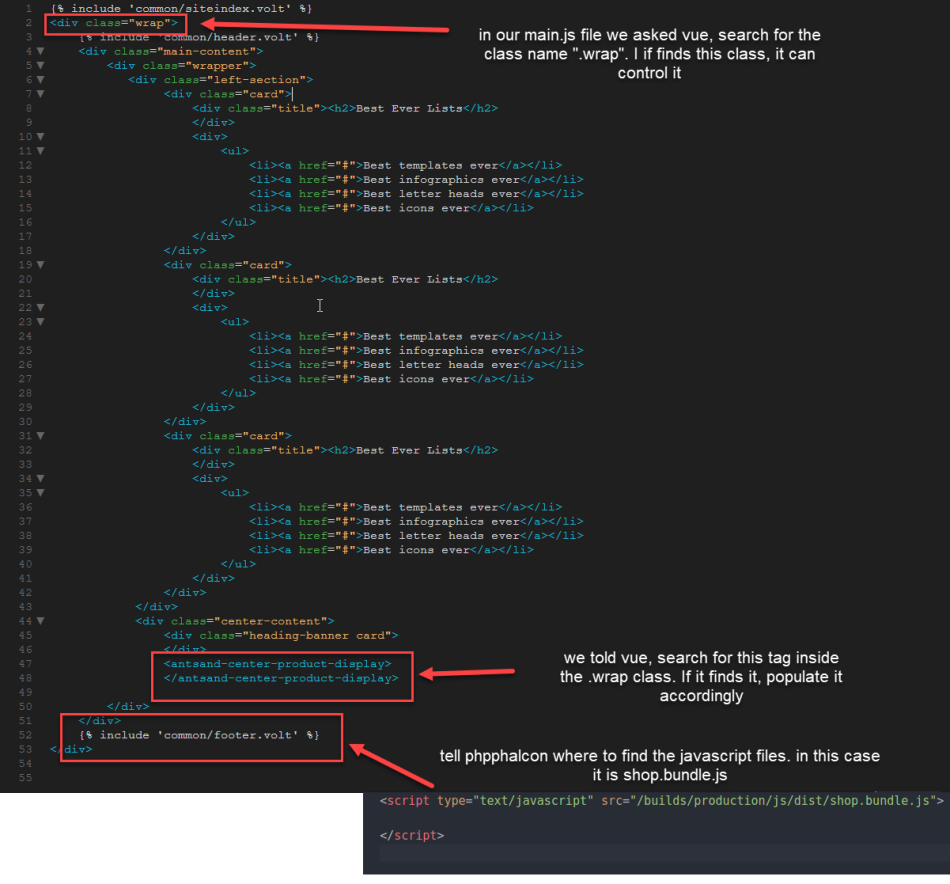The image size is (950, 884).
Task: Click the footer.volt include statement
Action: click(x=199, y=735)
